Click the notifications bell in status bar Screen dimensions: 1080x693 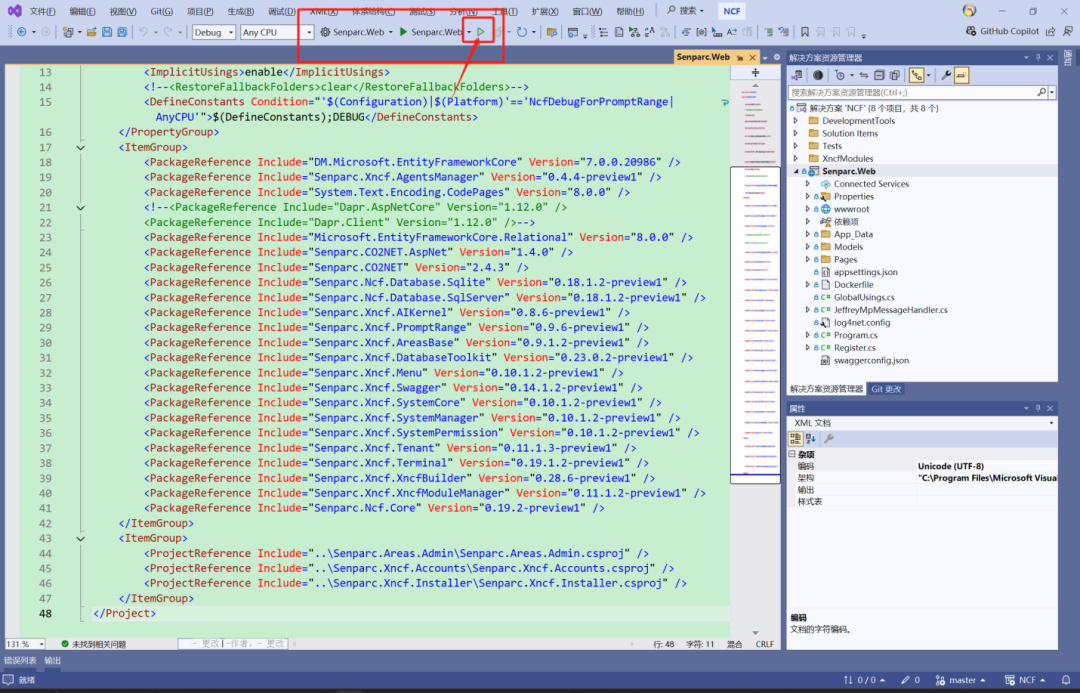[1066, 680]
